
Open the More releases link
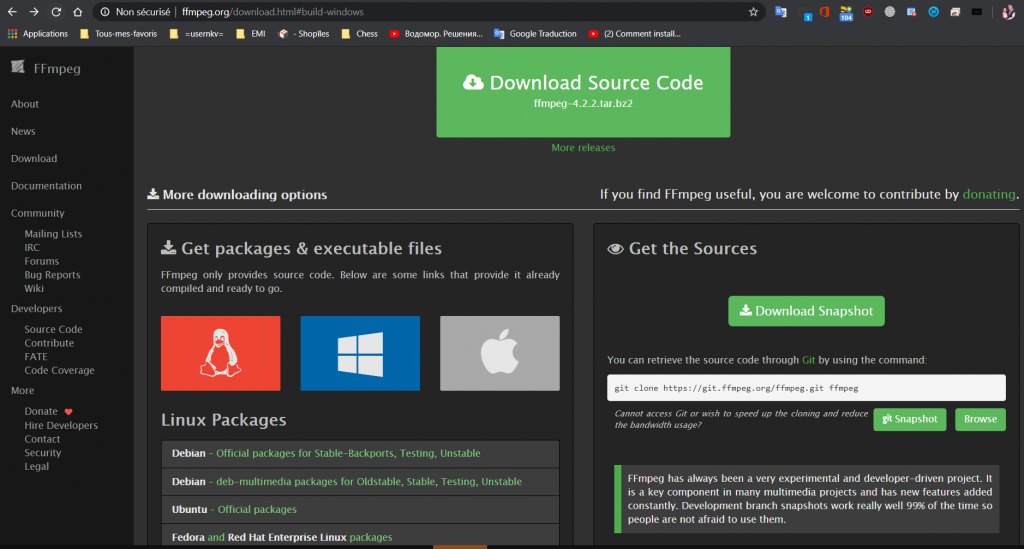tap(583, 148)
